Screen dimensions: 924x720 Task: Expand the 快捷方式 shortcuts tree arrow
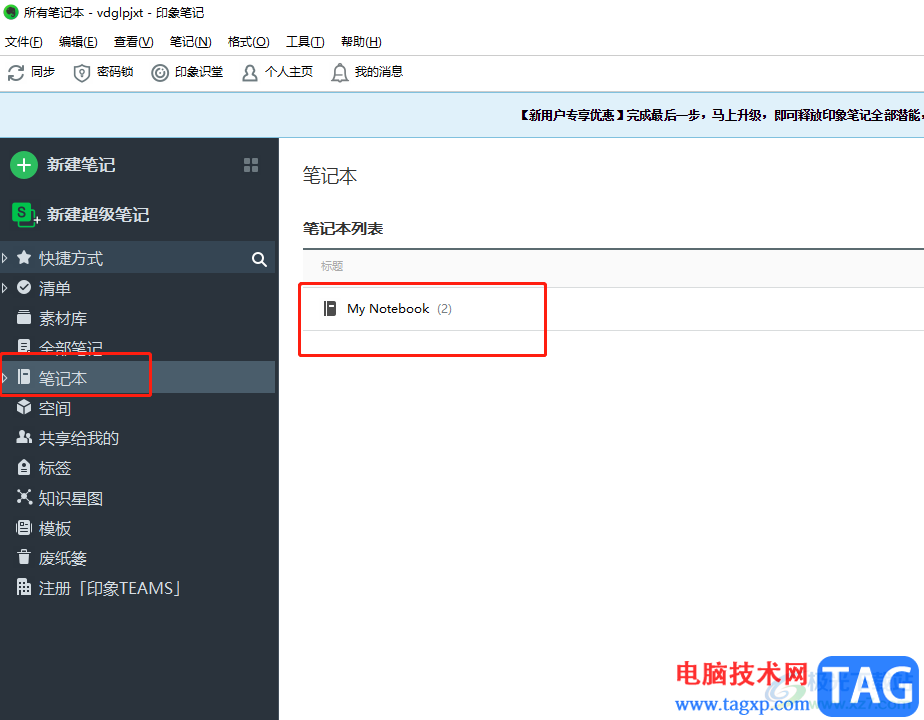(x=5, y=258)
